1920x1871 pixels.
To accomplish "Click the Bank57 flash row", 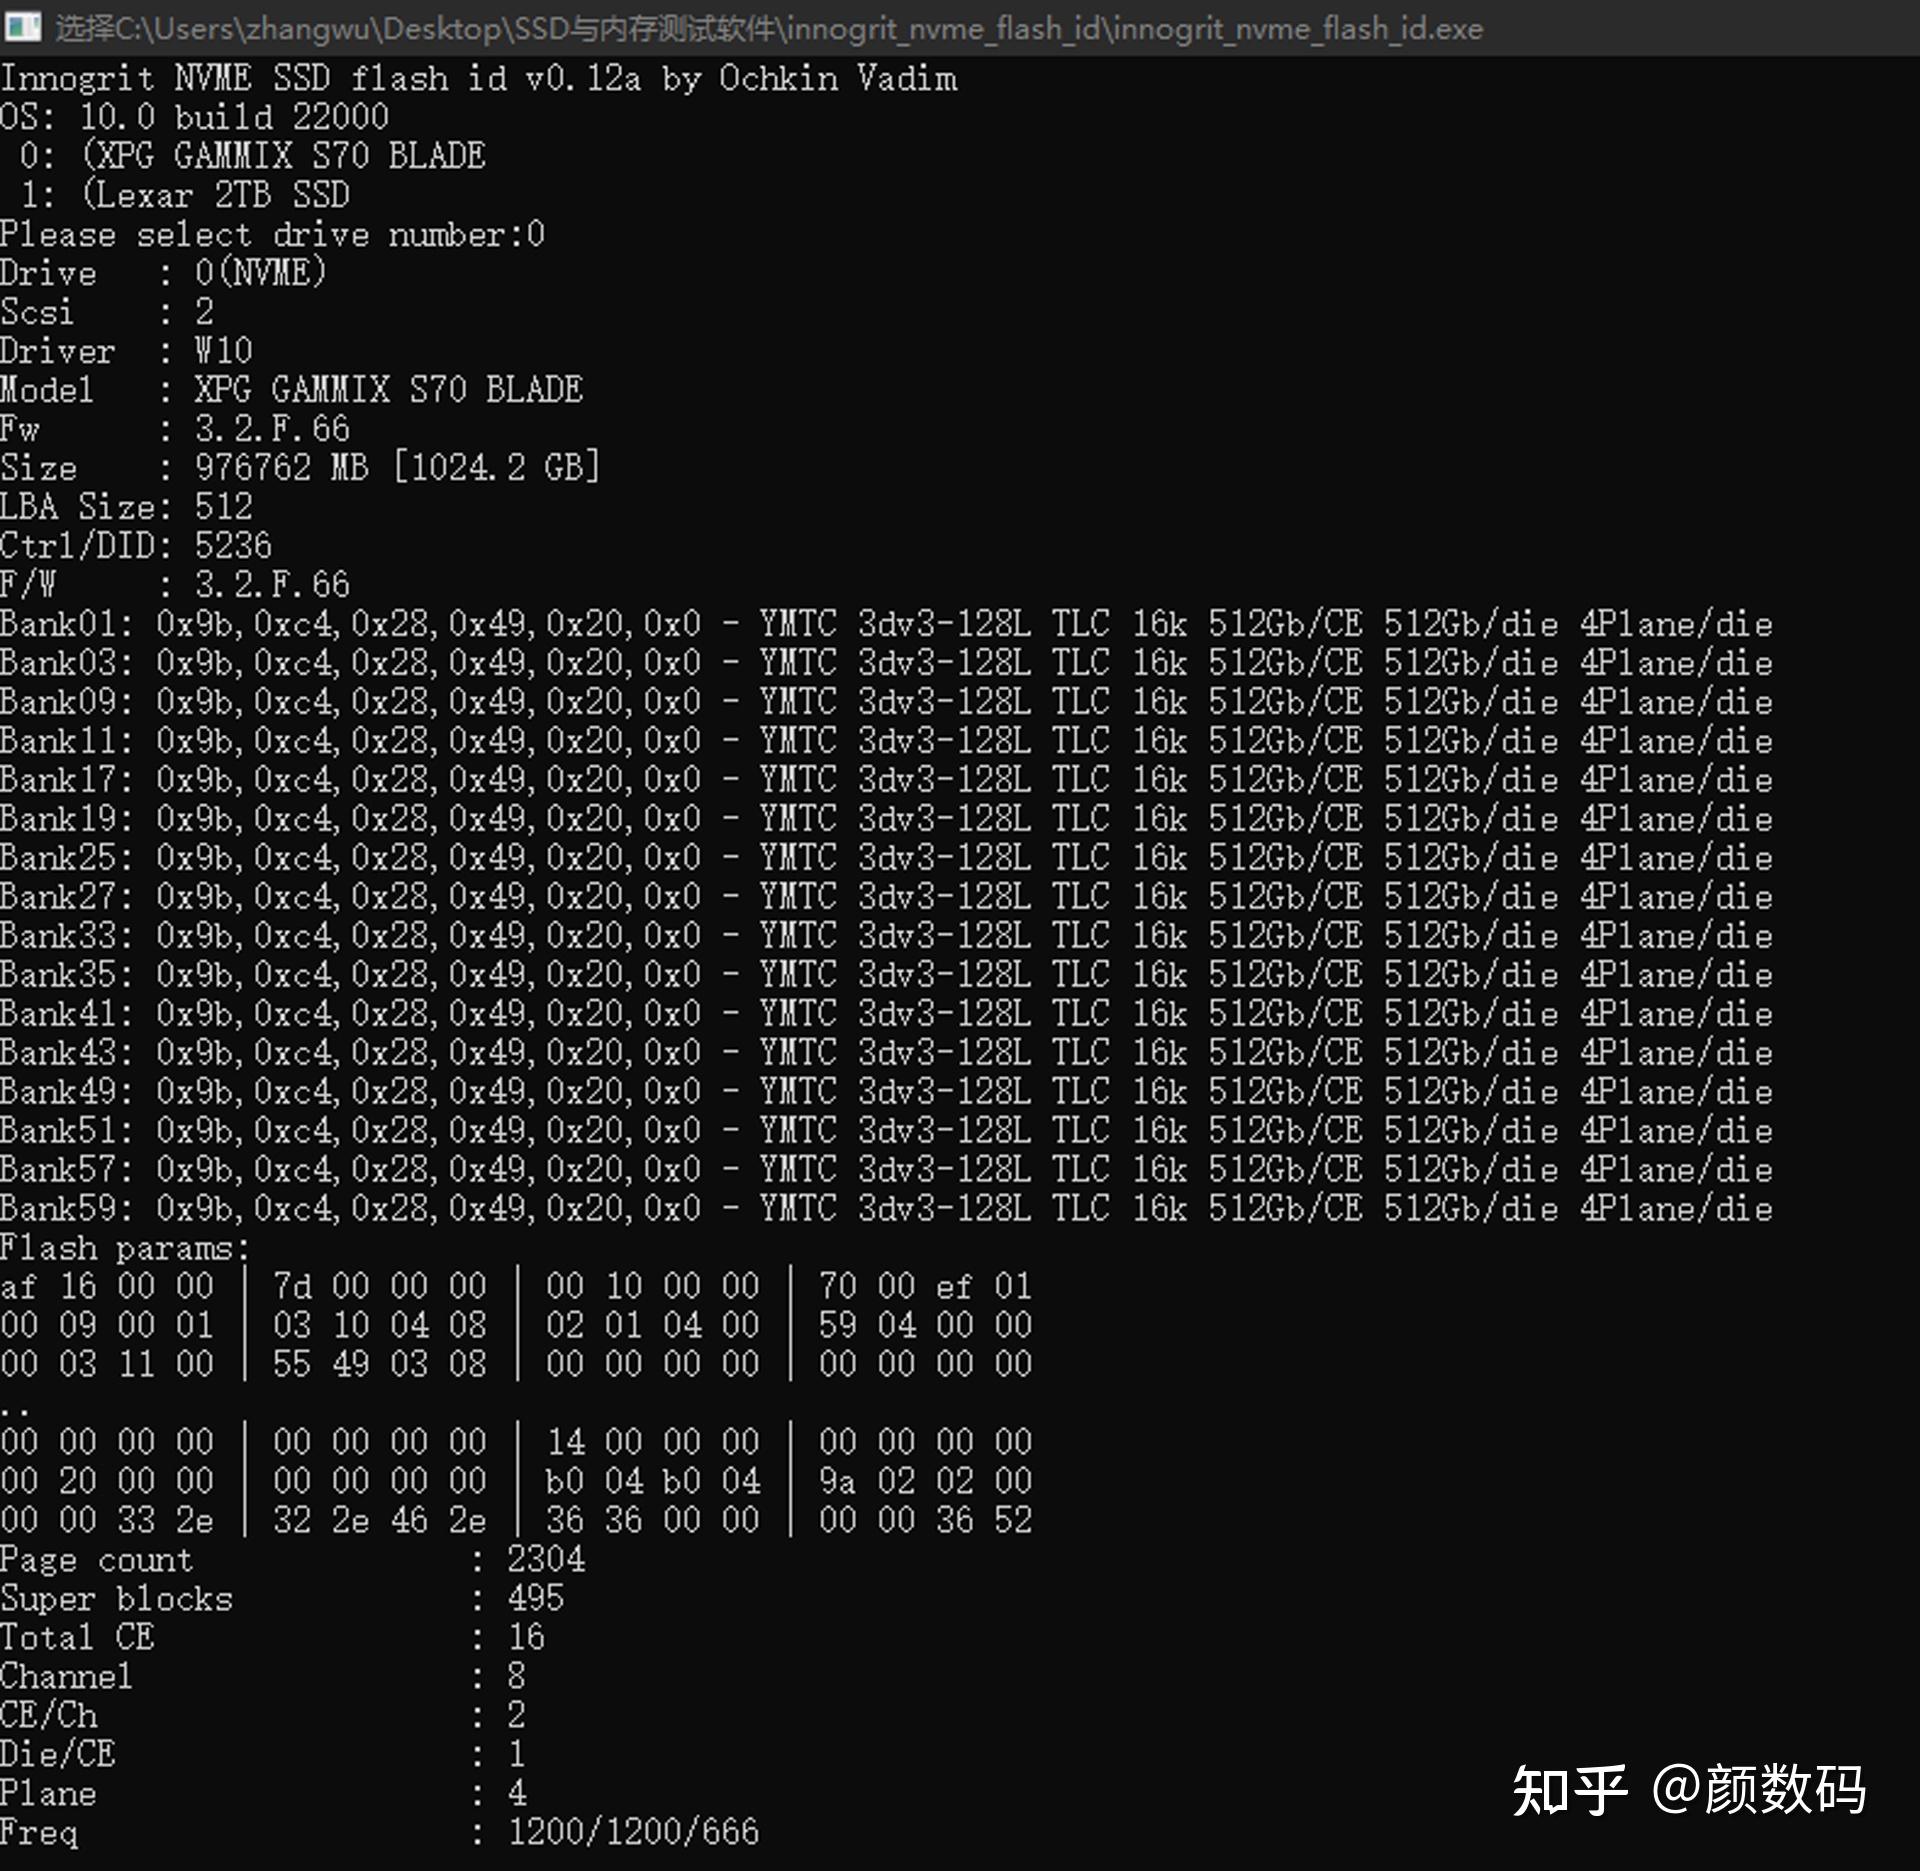I will pos(886,1170).
